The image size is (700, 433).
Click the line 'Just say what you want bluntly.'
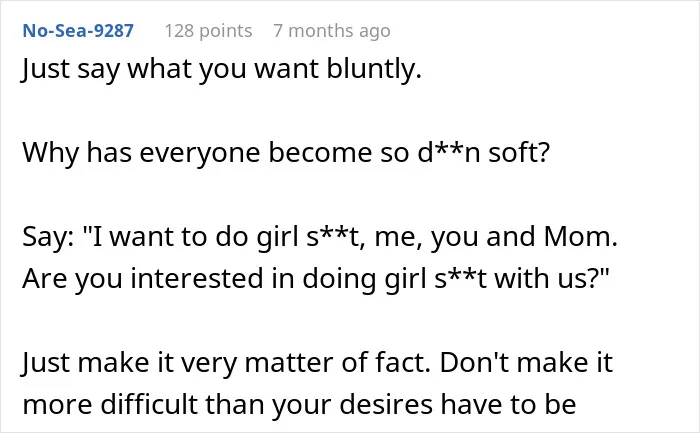[x=221, y=70]
